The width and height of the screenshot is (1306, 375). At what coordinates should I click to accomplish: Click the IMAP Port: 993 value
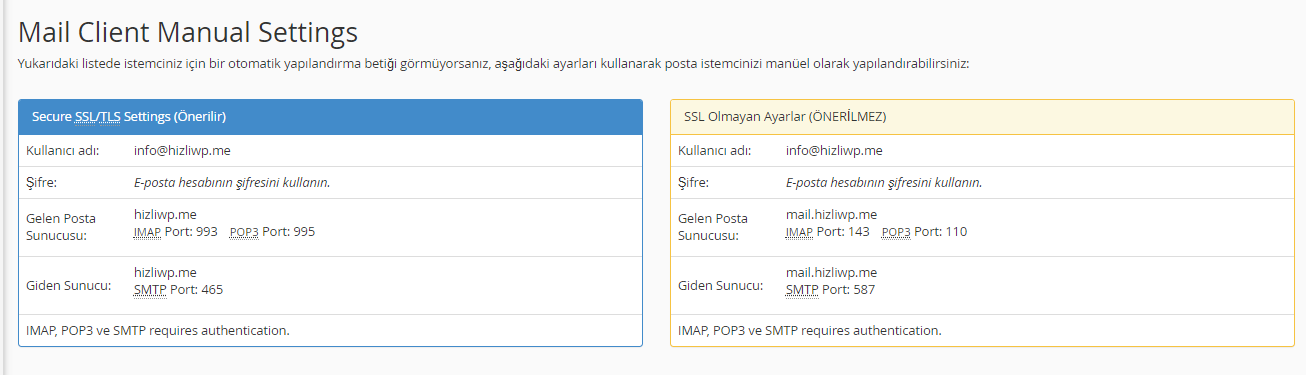point(176,232)
